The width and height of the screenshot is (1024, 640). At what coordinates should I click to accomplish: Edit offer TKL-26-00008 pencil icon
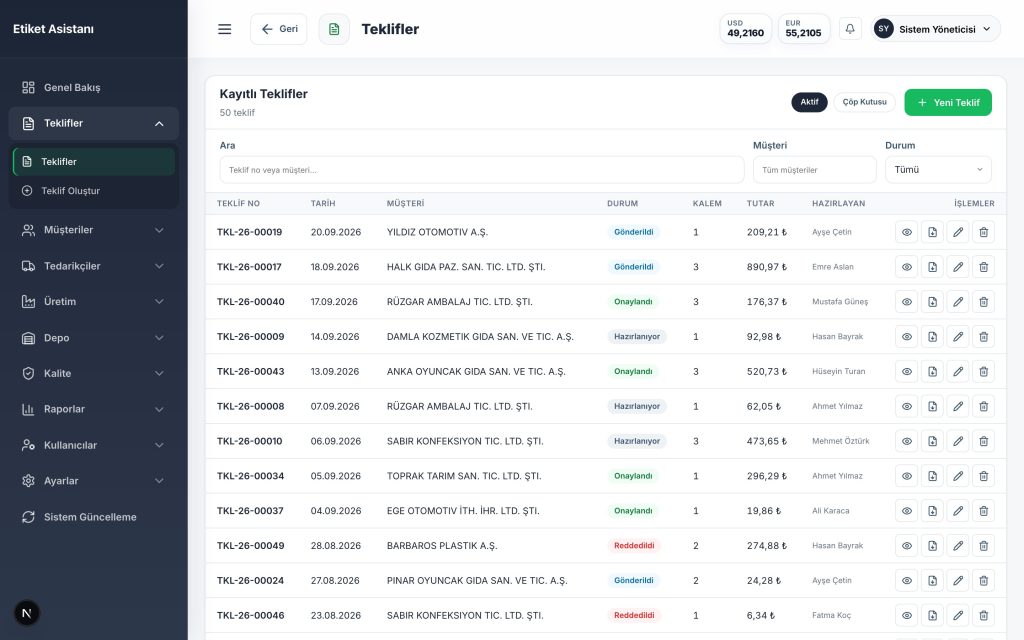[957, 406]
